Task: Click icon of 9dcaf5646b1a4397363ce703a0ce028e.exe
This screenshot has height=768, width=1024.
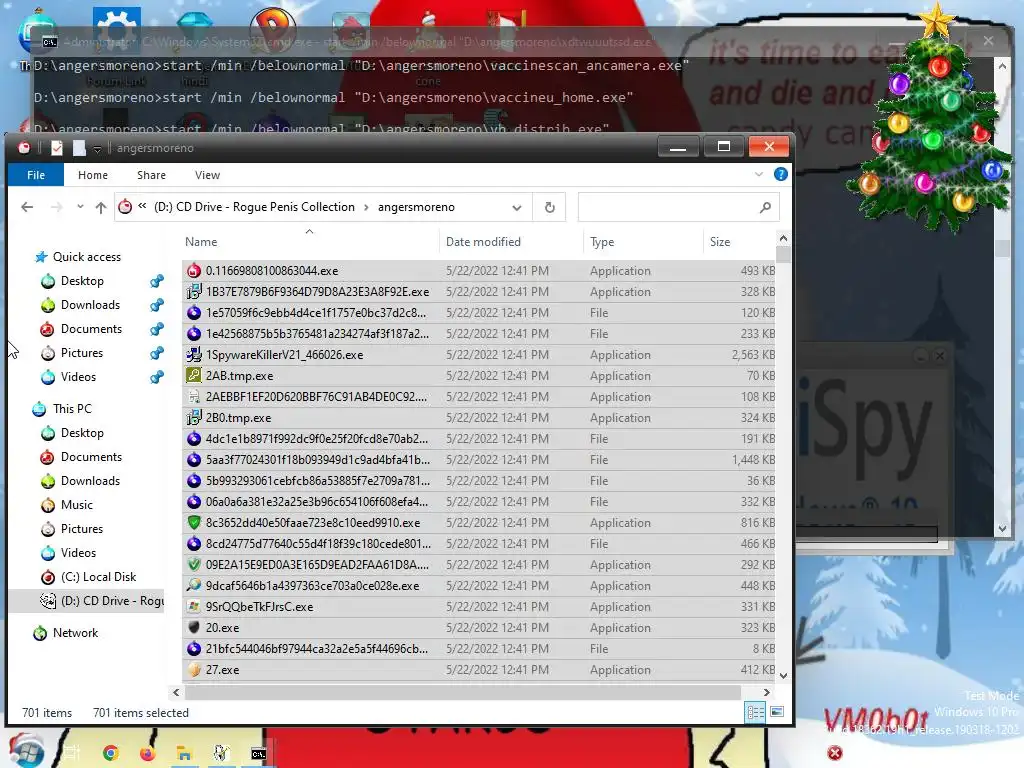Action: point(194,585)
